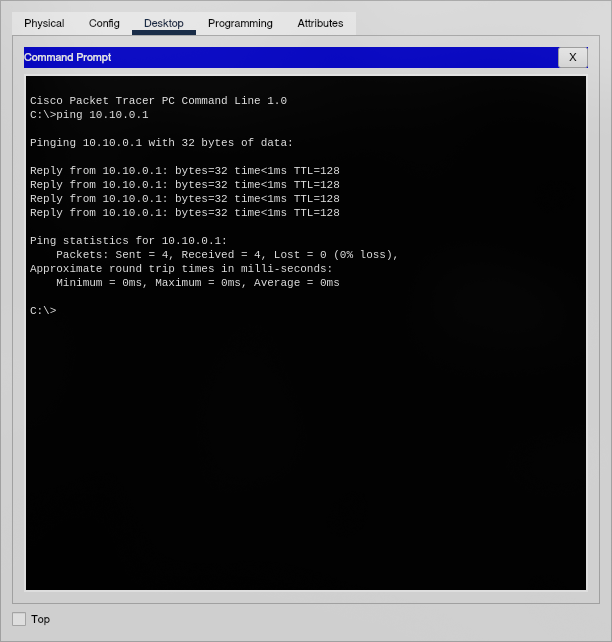Click the Cisco Packet Tracer header line

point(158,101)
